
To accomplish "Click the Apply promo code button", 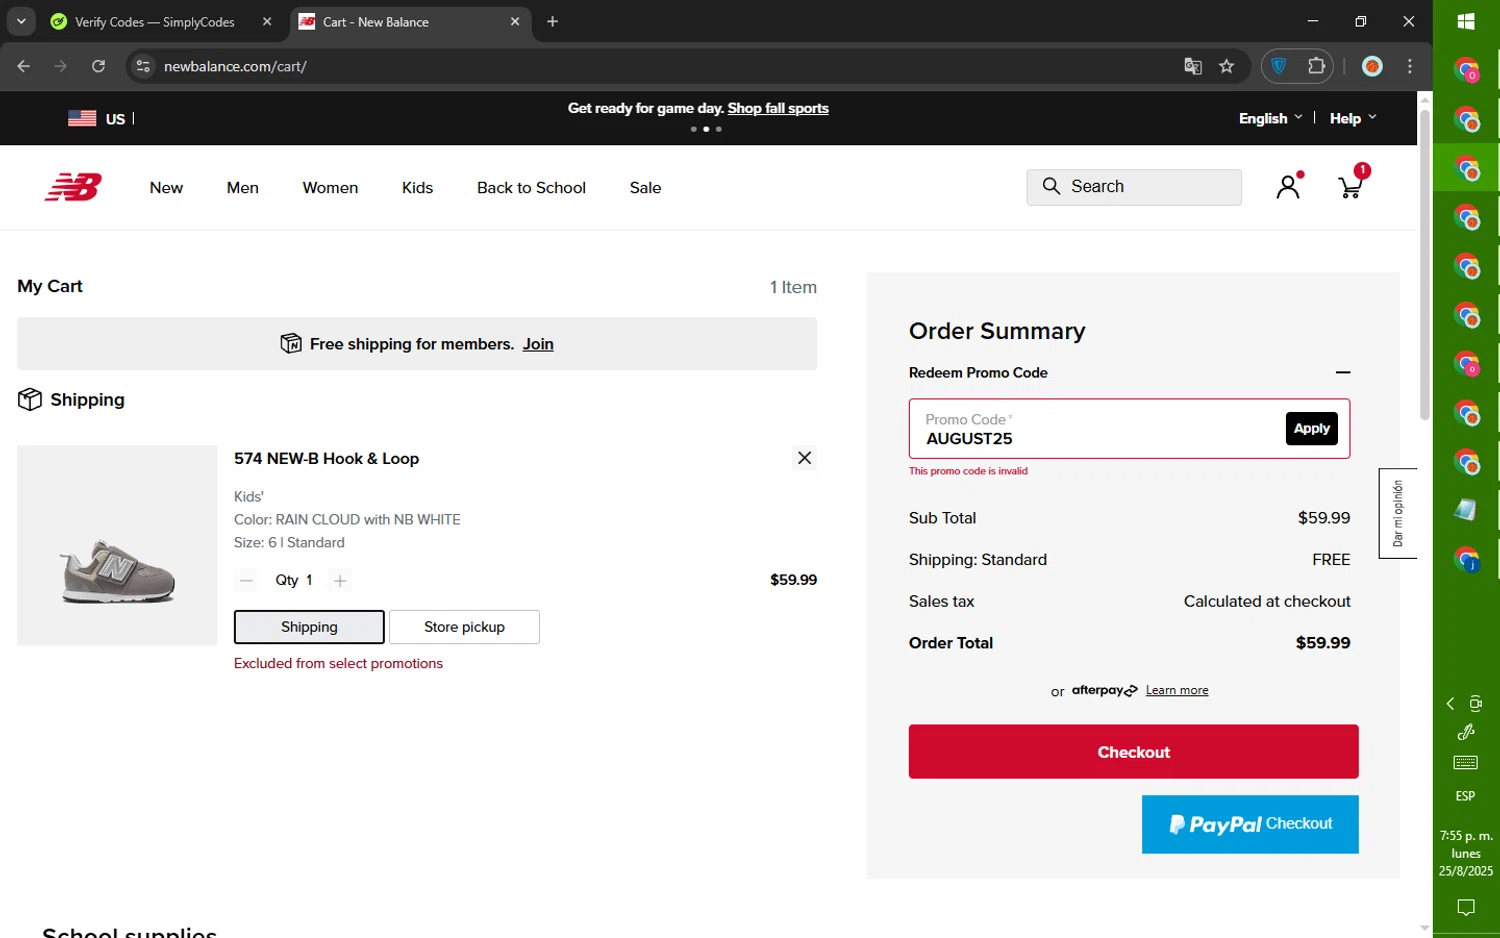I will [x=1311, y=428].
